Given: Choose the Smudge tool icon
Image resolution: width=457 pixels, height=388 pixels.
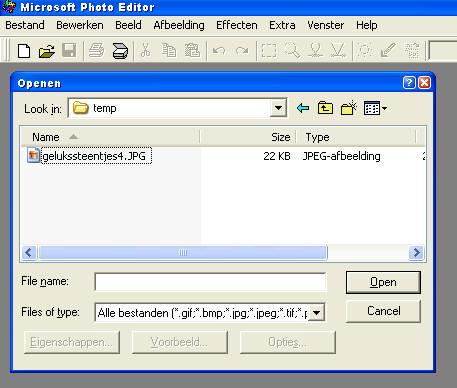Looking at the screenshot, I should coord(315,51).
